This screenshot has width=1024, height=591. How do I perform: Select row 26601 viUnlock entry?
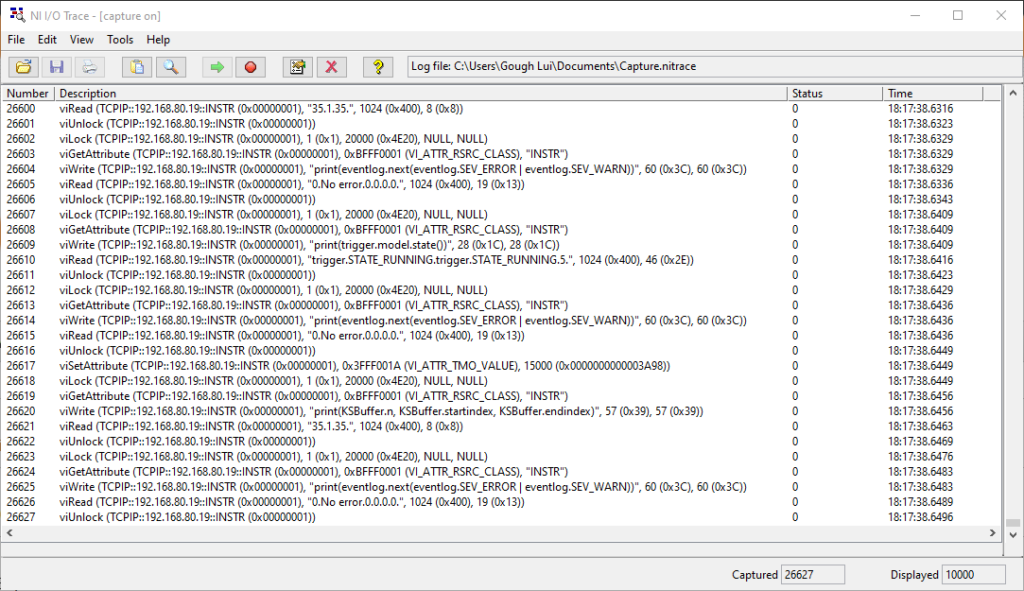tap(502, 123)
